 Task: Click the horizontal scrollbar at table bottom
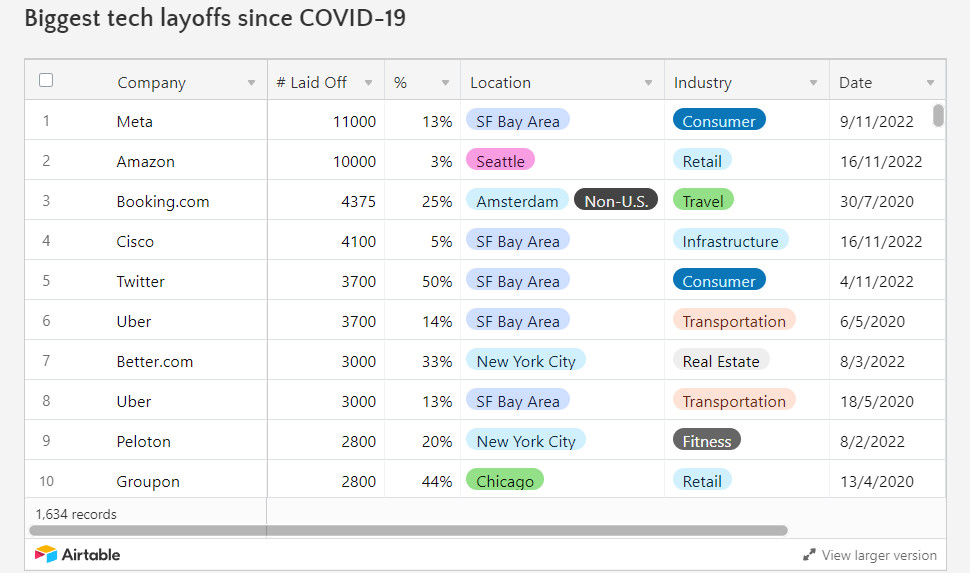[x=408, y=530]
